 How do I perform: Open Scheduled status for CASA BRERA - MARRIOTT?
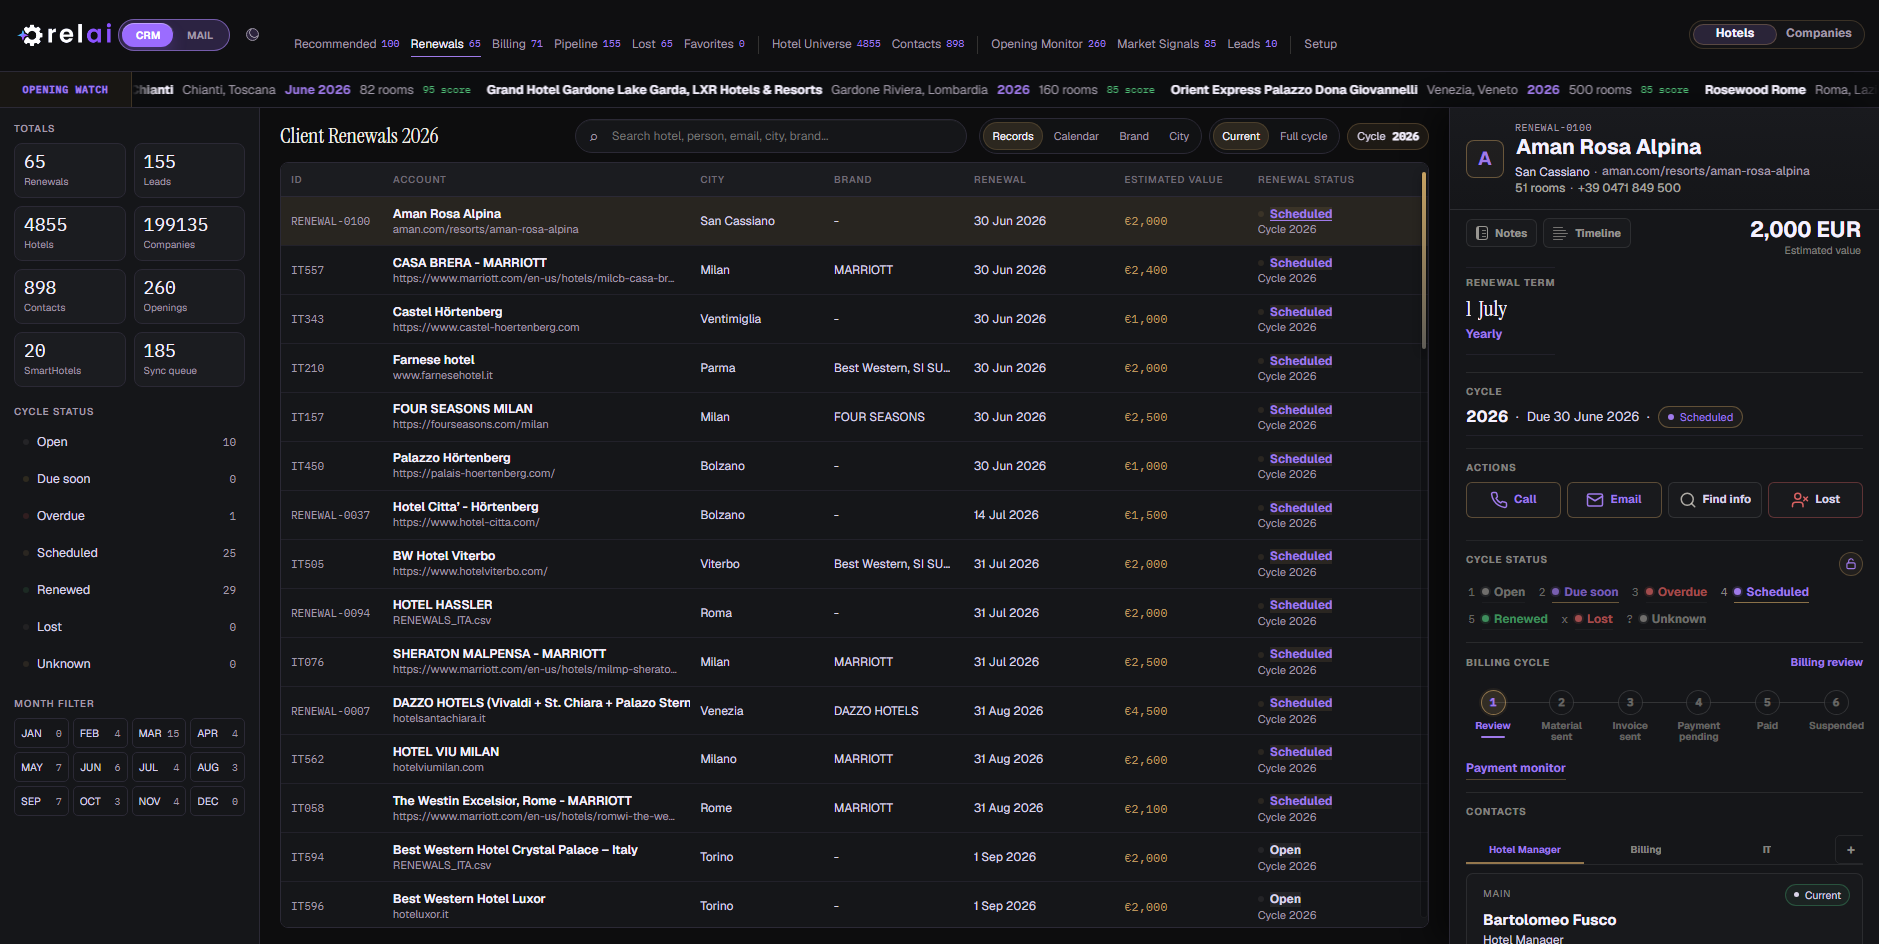[1300, 263]
